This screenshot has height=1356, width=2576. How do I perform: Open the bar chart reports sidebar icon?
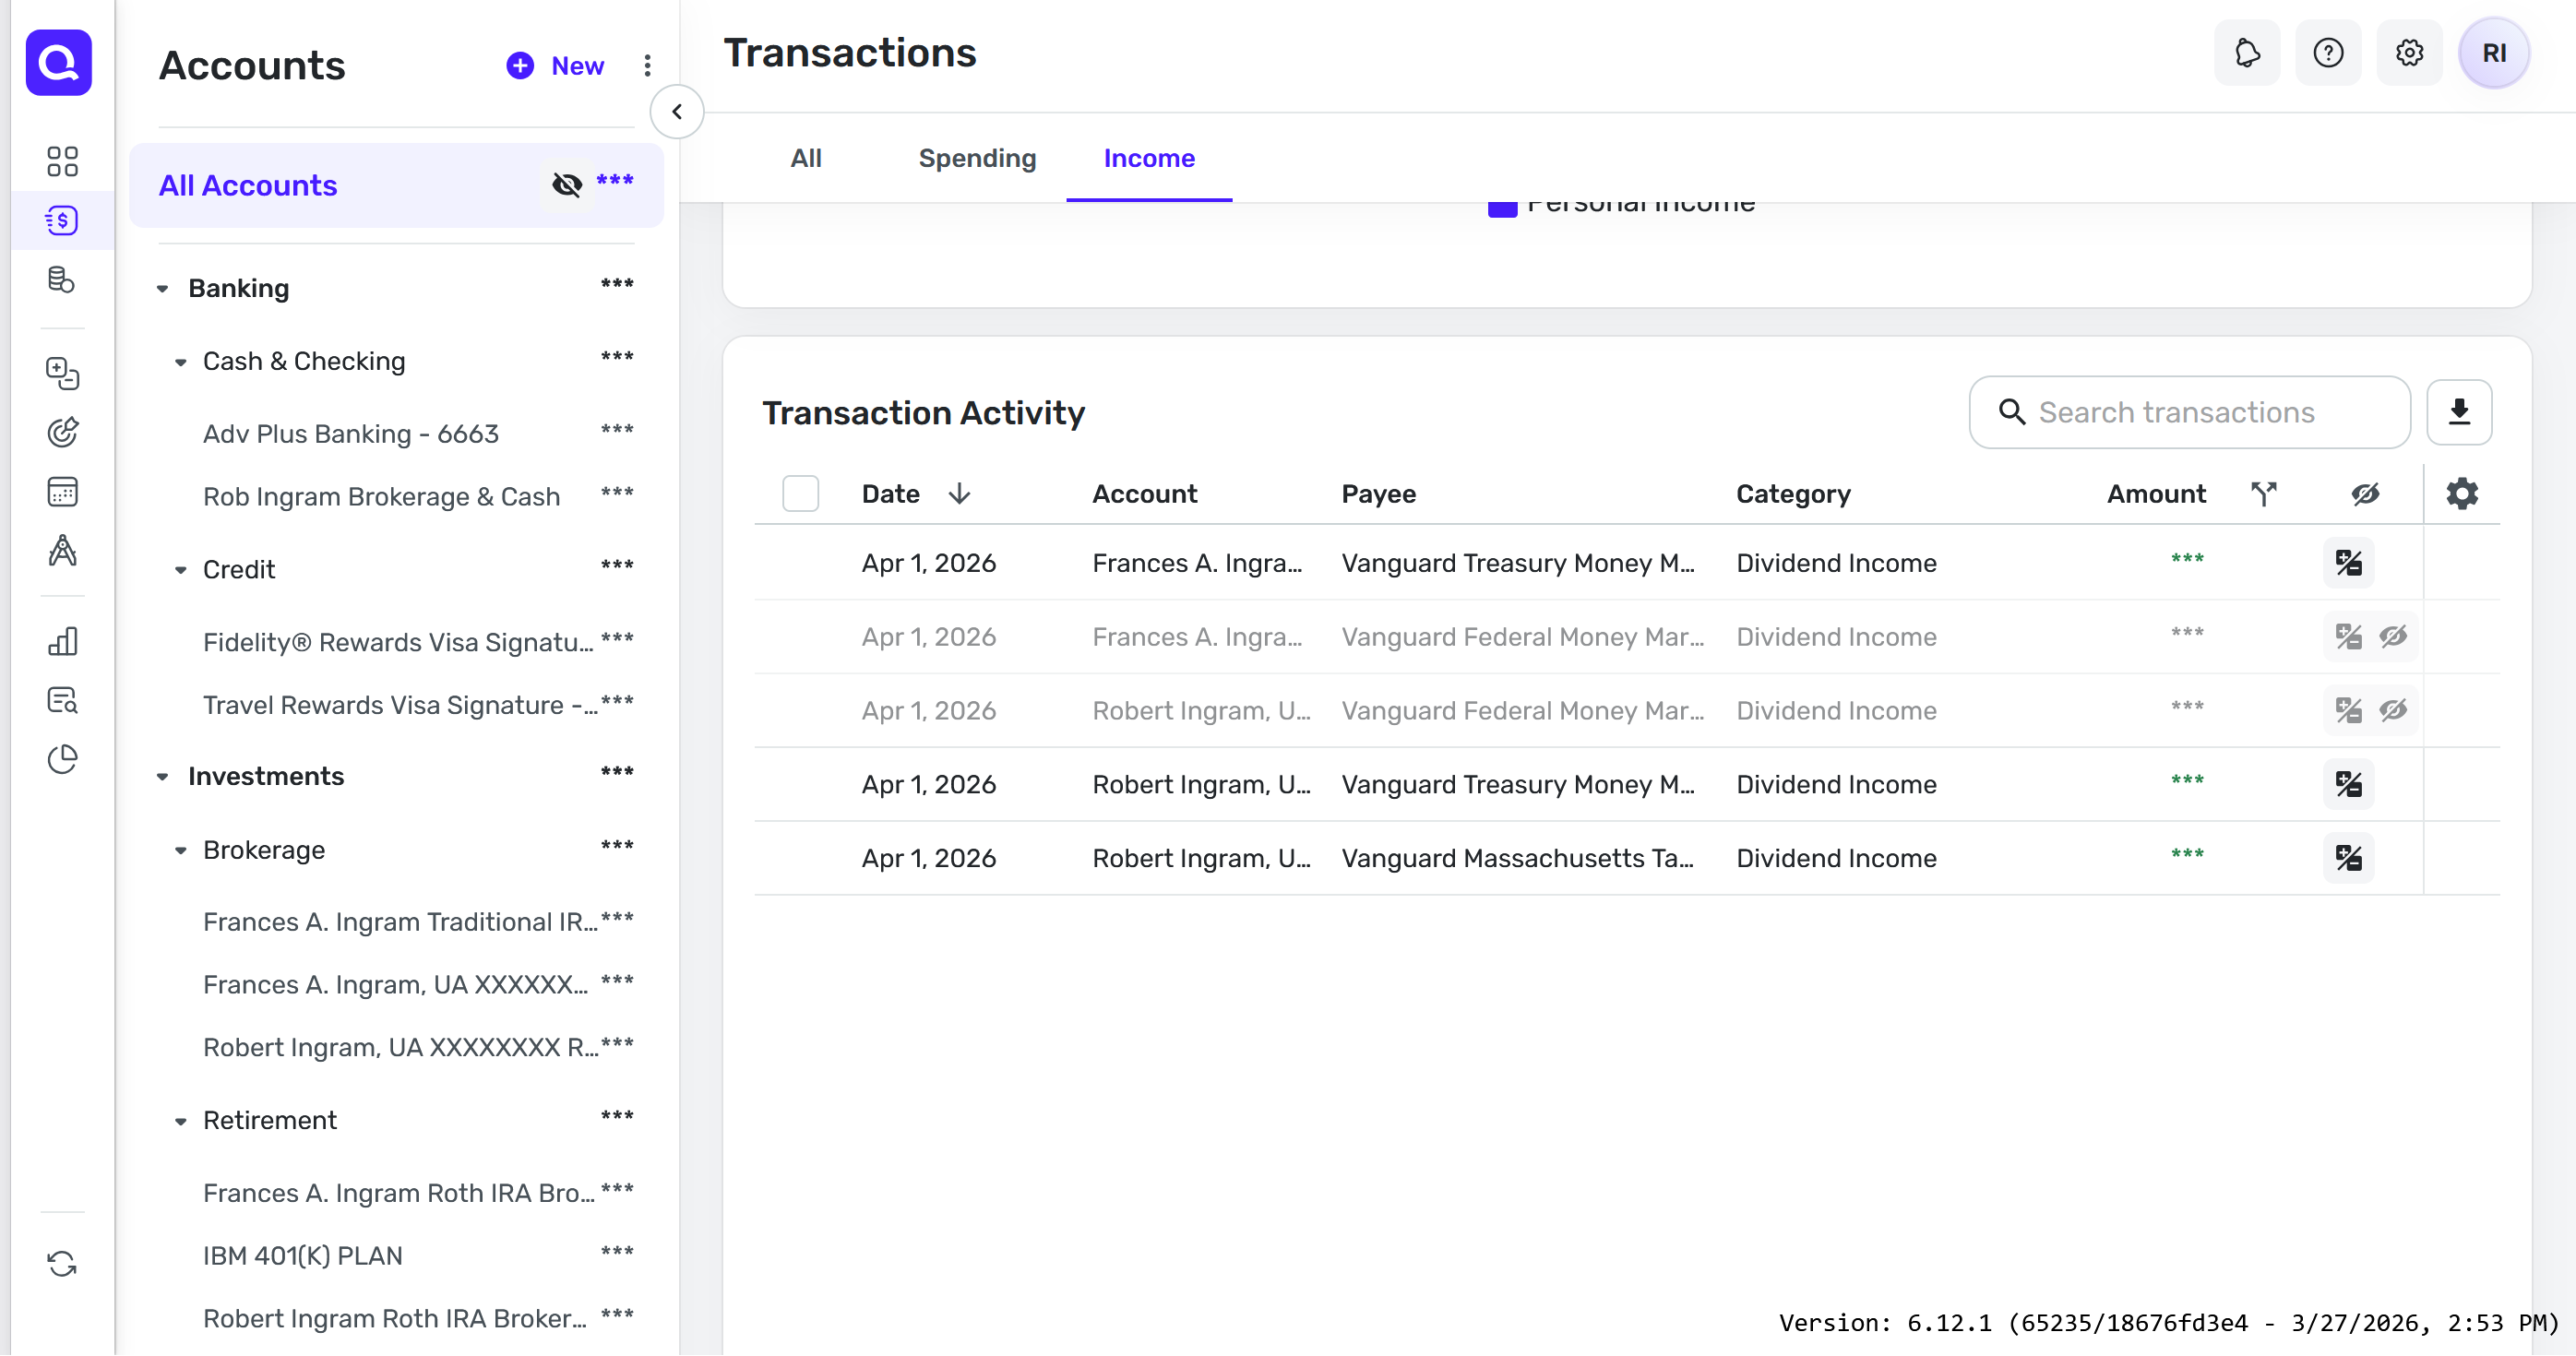tap(62, 641)
